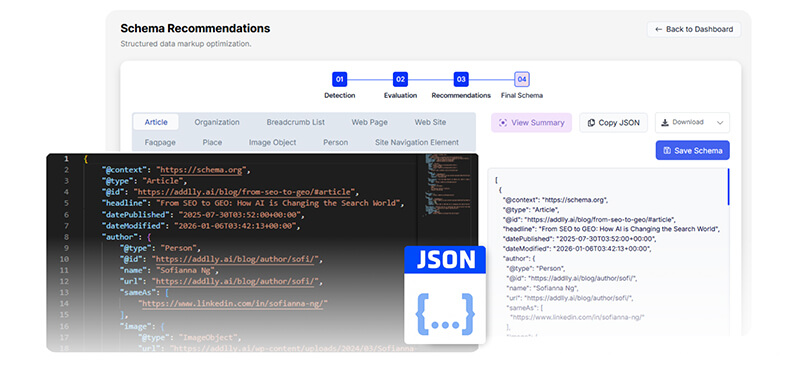Image resolution: width=800 pixels, height=373 pixels.
Task: Click line number 8 in code editor
Action: [66, 237]
